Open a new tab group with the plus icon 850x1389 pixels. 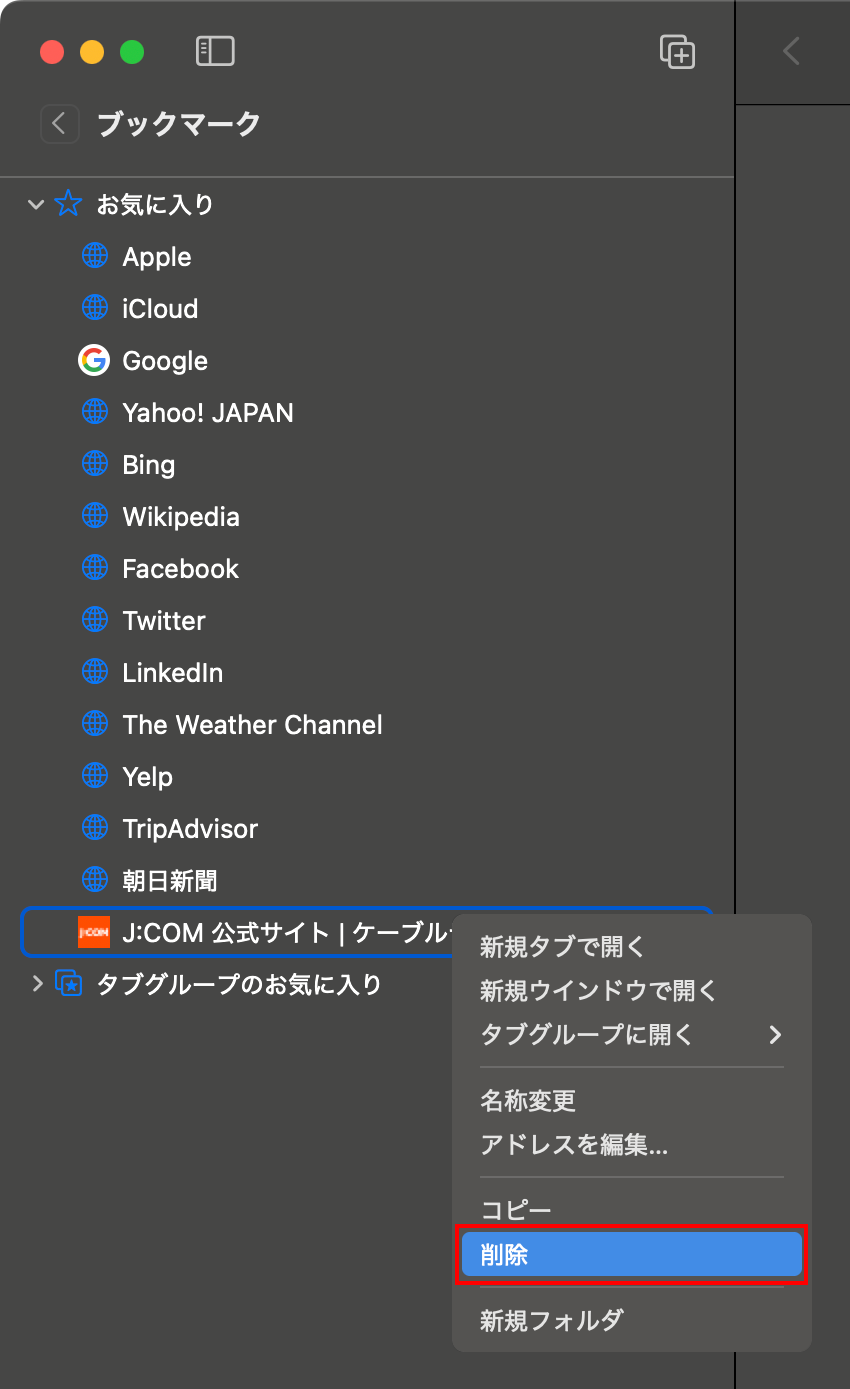tap(677, 51)
